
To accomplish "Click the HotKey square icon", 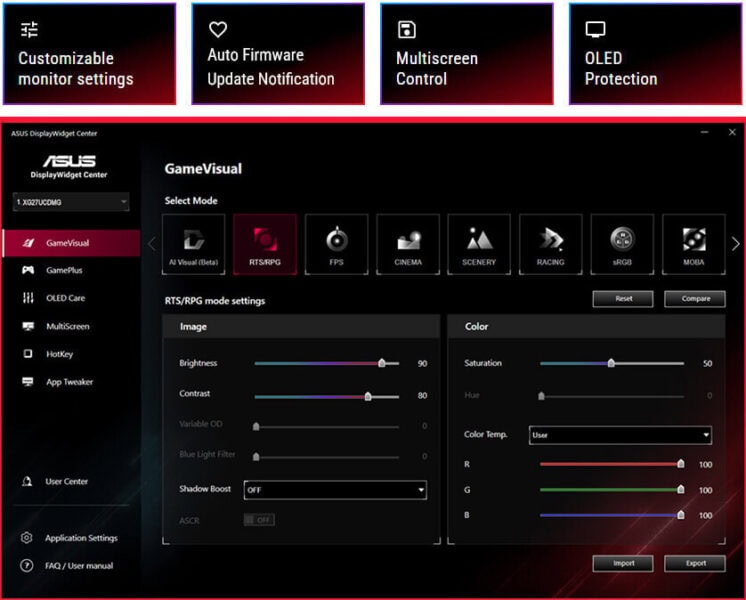I will tap(28, 354).
